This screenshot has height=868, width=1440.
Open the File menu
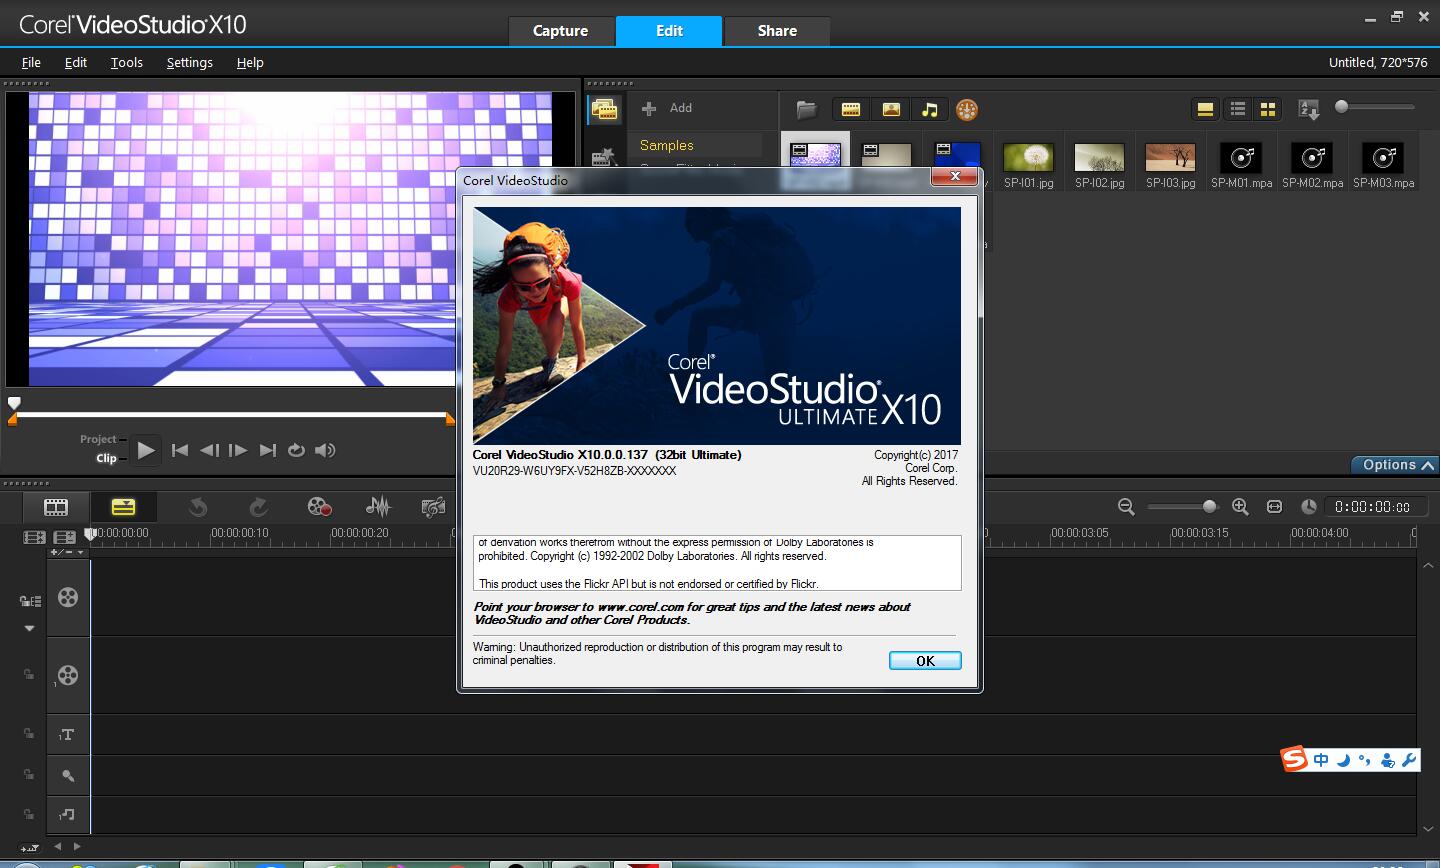31,62
